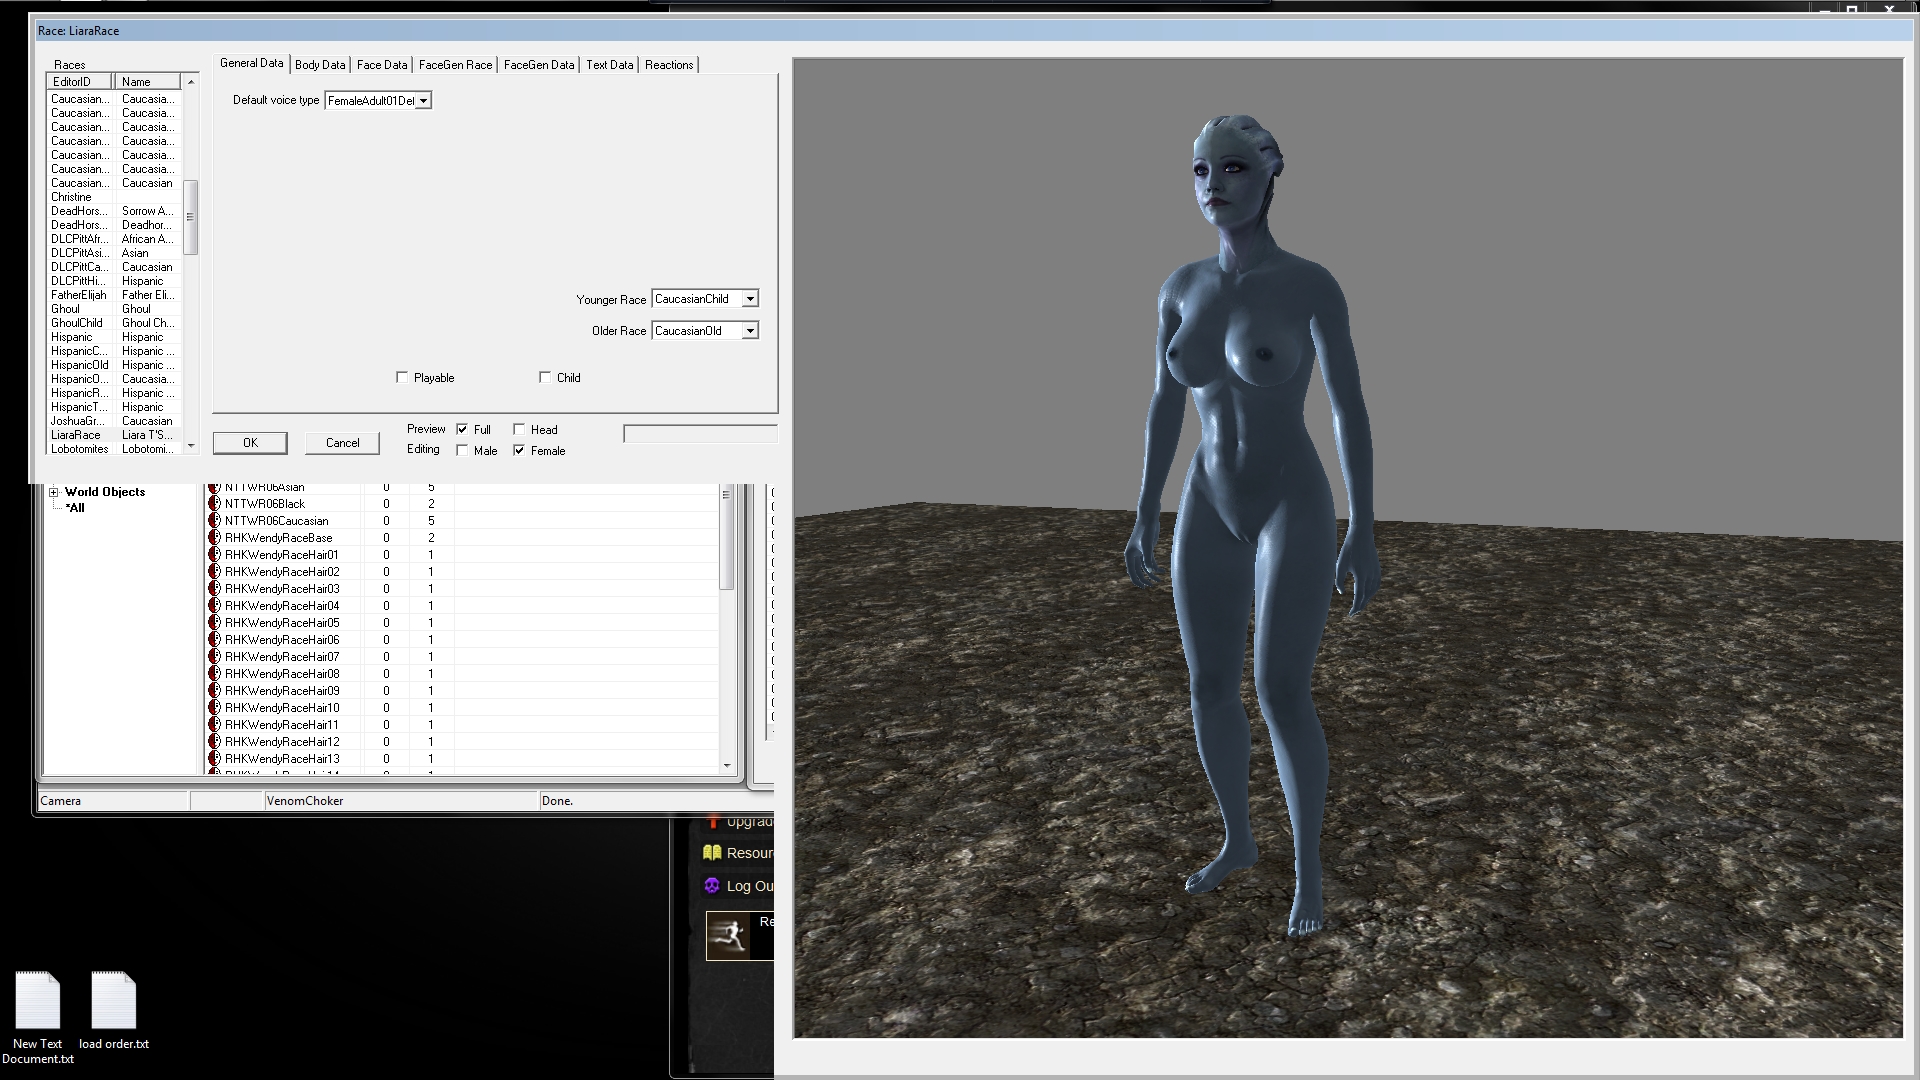Screen dimensions: 1920x1080
Task: Click the race icon beside RHKWendyRaceHair08
Action: tap(214, 674)
